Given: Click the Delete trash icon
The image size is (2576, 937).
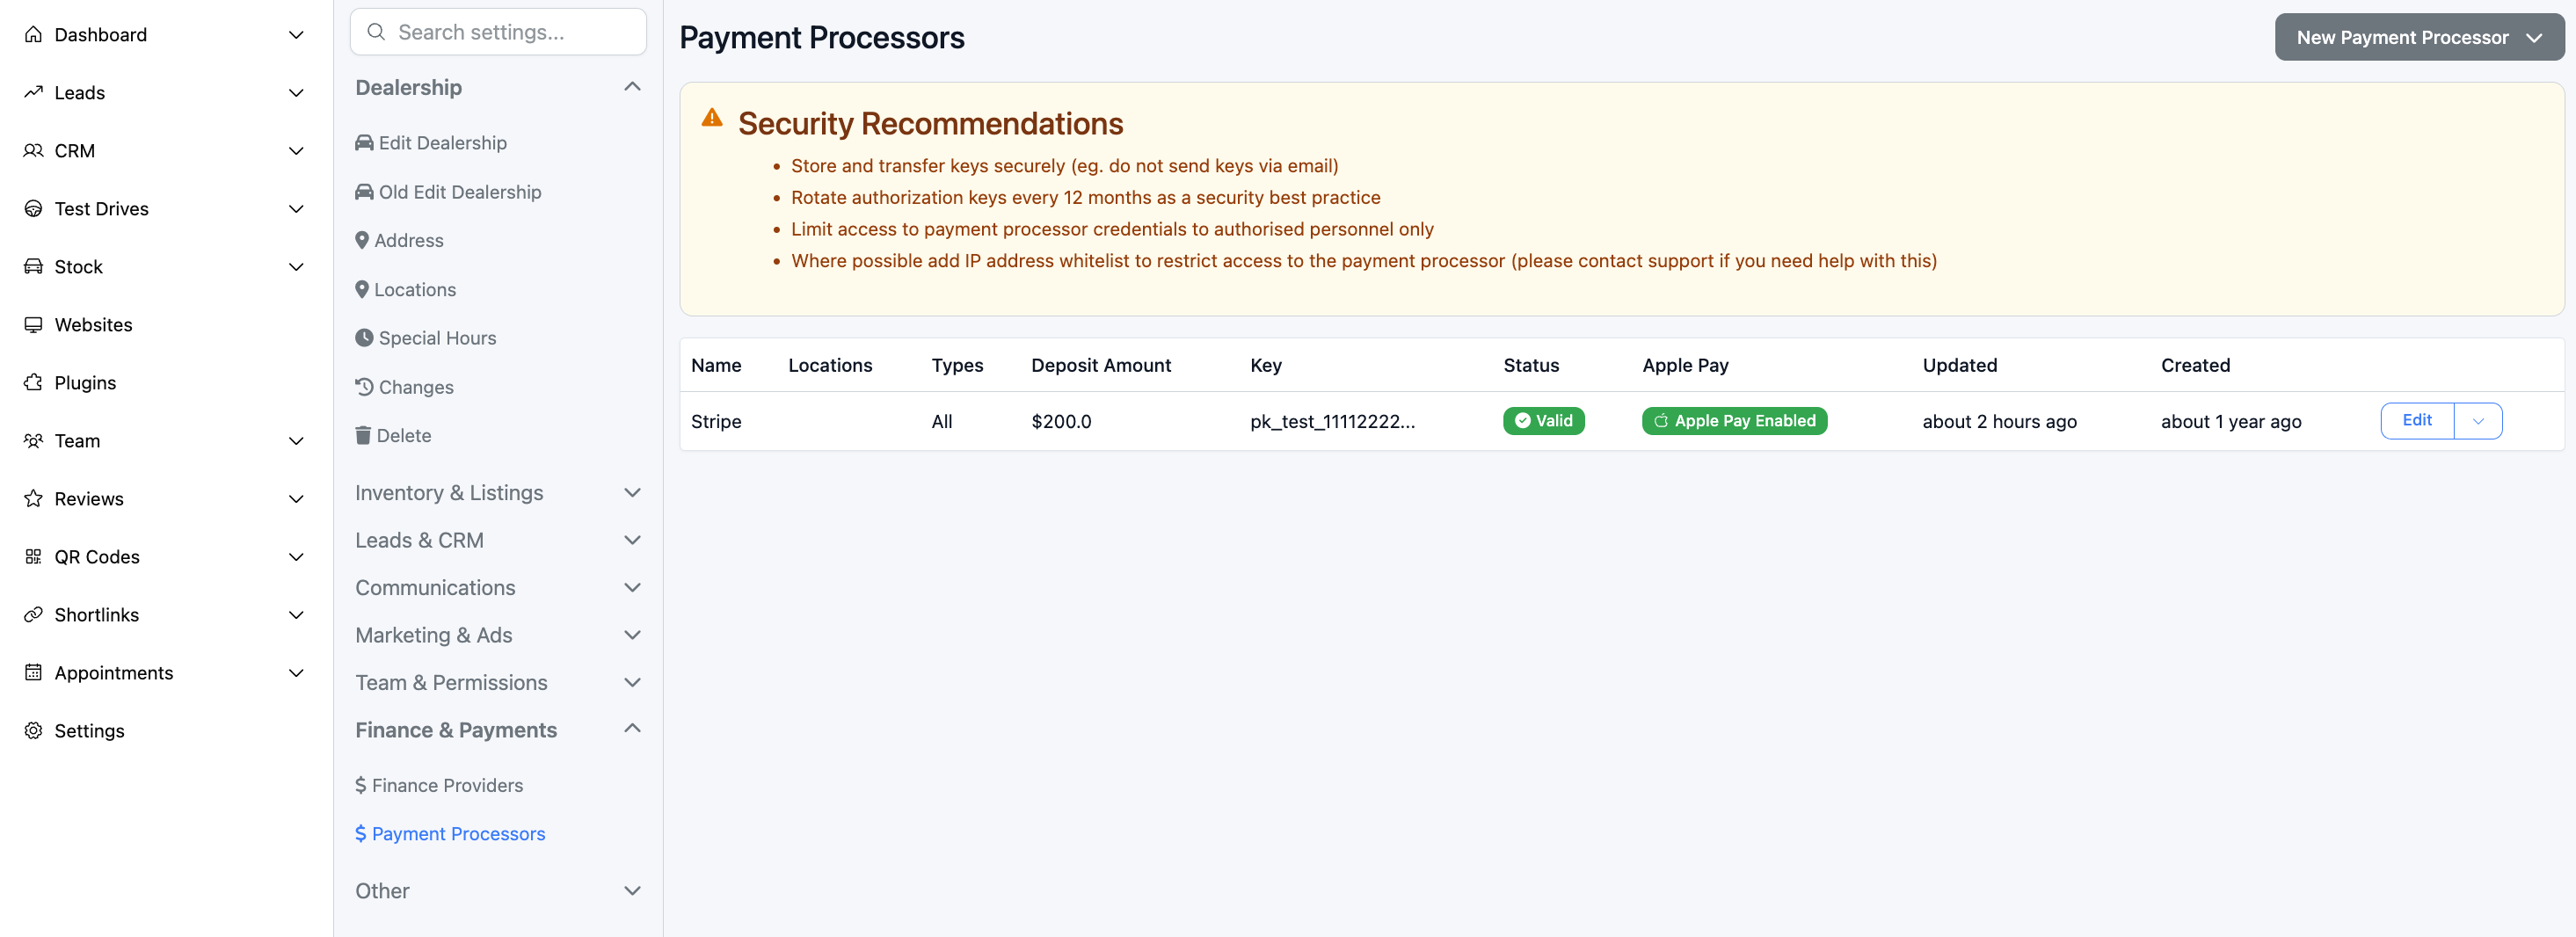Looking at the screenshot, I should [x=363, y=435].
